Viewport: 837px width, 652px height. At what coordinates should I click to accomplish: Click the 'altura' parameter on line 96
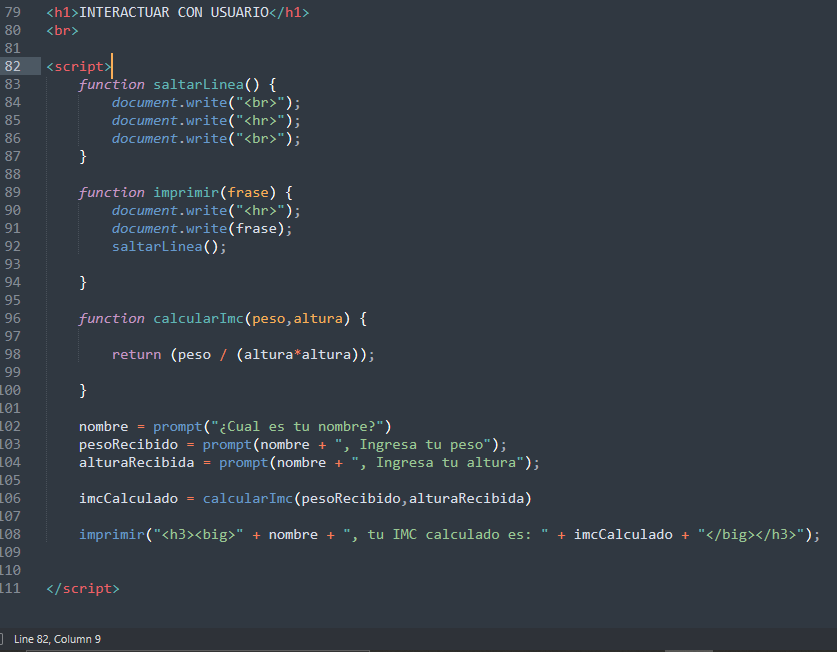coord(318,318)
